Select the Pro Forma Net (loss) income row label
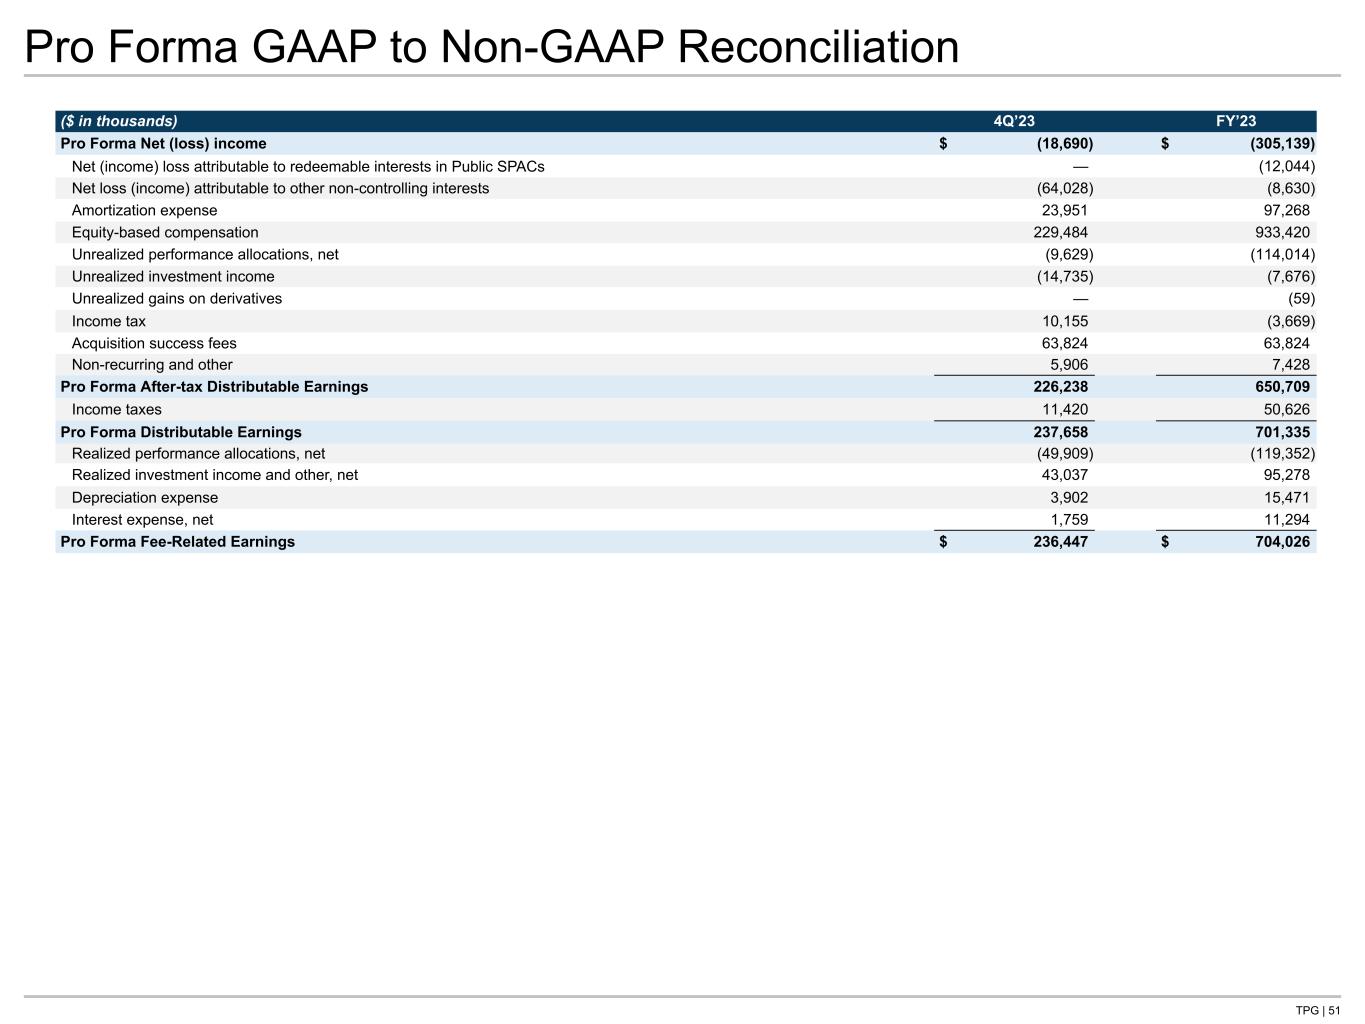The height and width of the screenshot is (1024, 1365). tap(163, 143)
